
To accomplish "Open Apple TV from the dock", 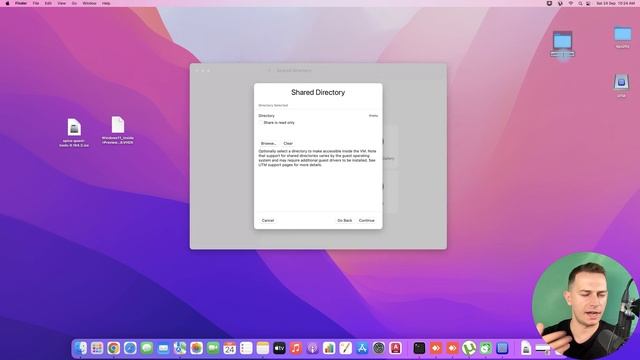I will [279, 348].
